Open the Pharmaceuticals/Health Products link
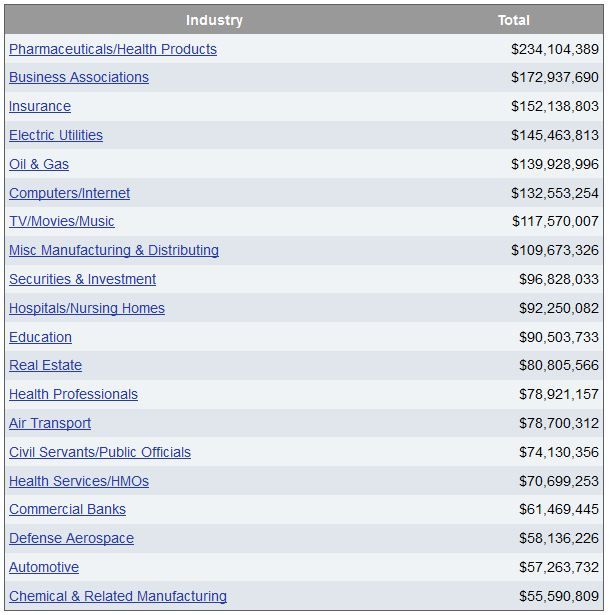 pyautogui.click(x=113, y=49)
